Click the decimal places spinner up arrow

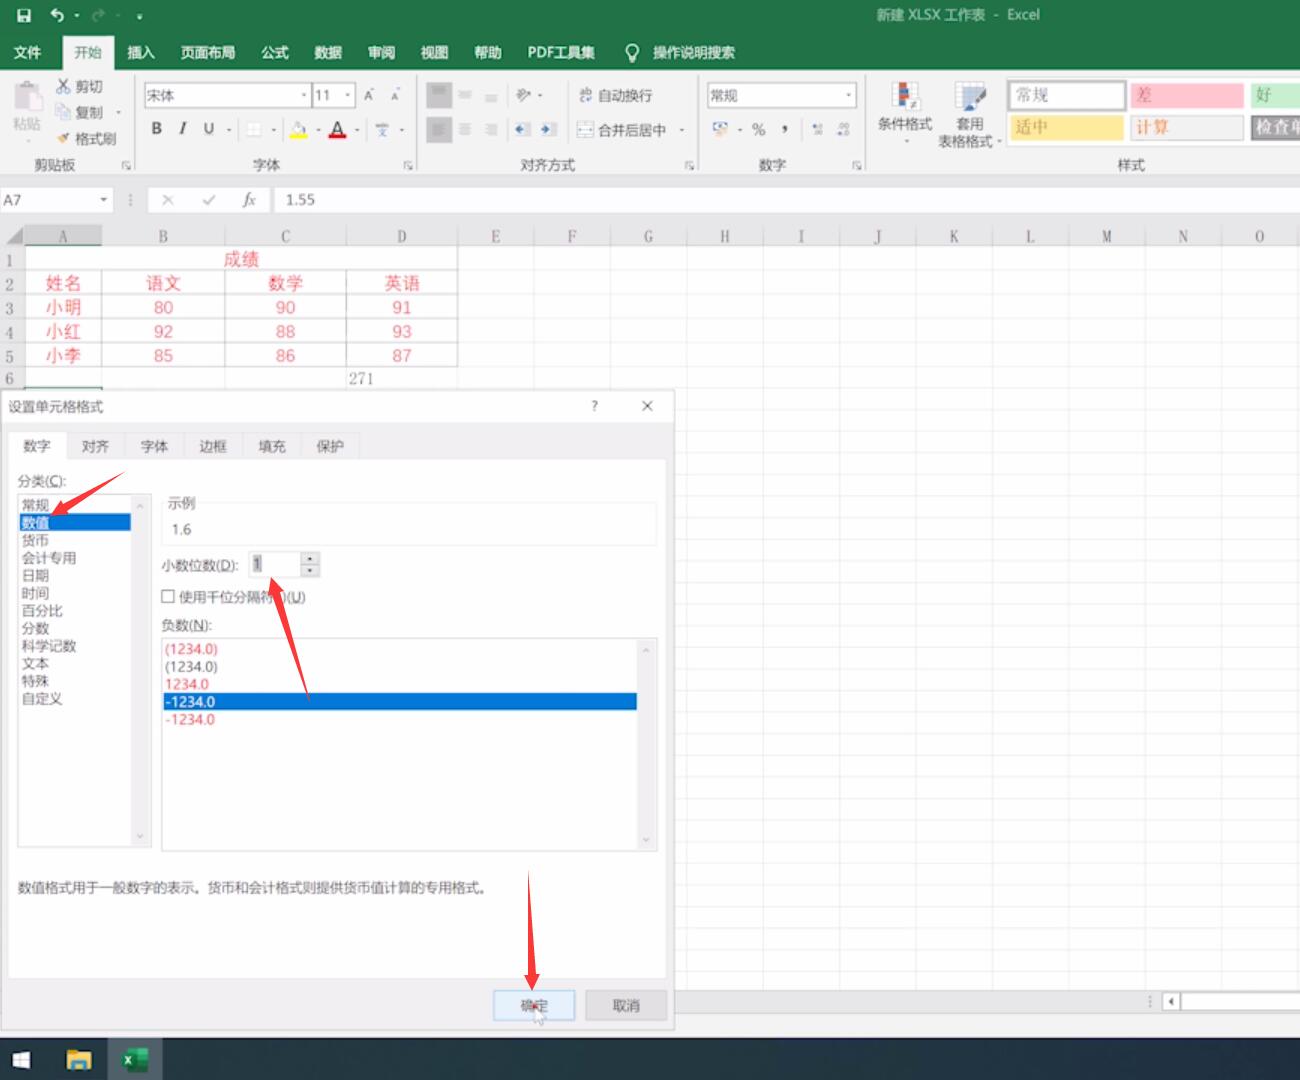[x=310, y=559]
